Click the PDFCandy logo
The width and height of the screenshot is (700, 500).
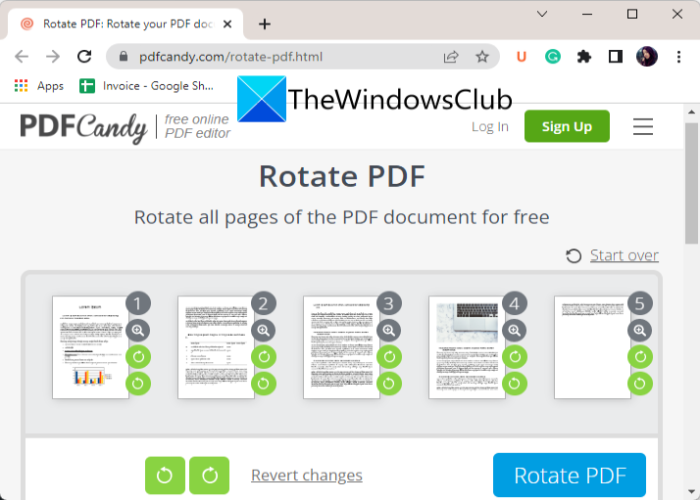83,127
